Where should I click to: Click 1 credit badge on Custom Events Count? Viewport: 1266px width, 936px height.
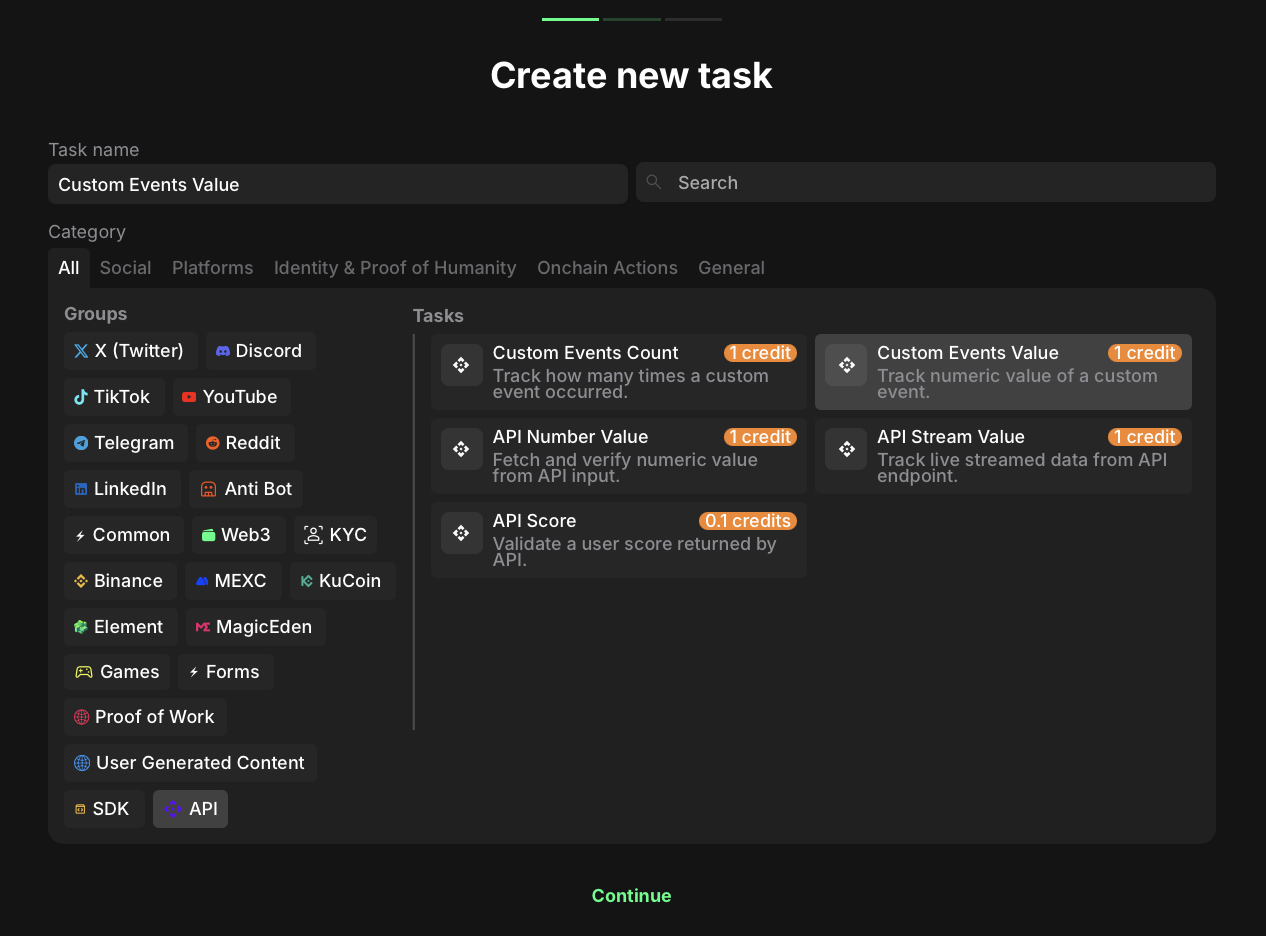click(x=760, y=353)
